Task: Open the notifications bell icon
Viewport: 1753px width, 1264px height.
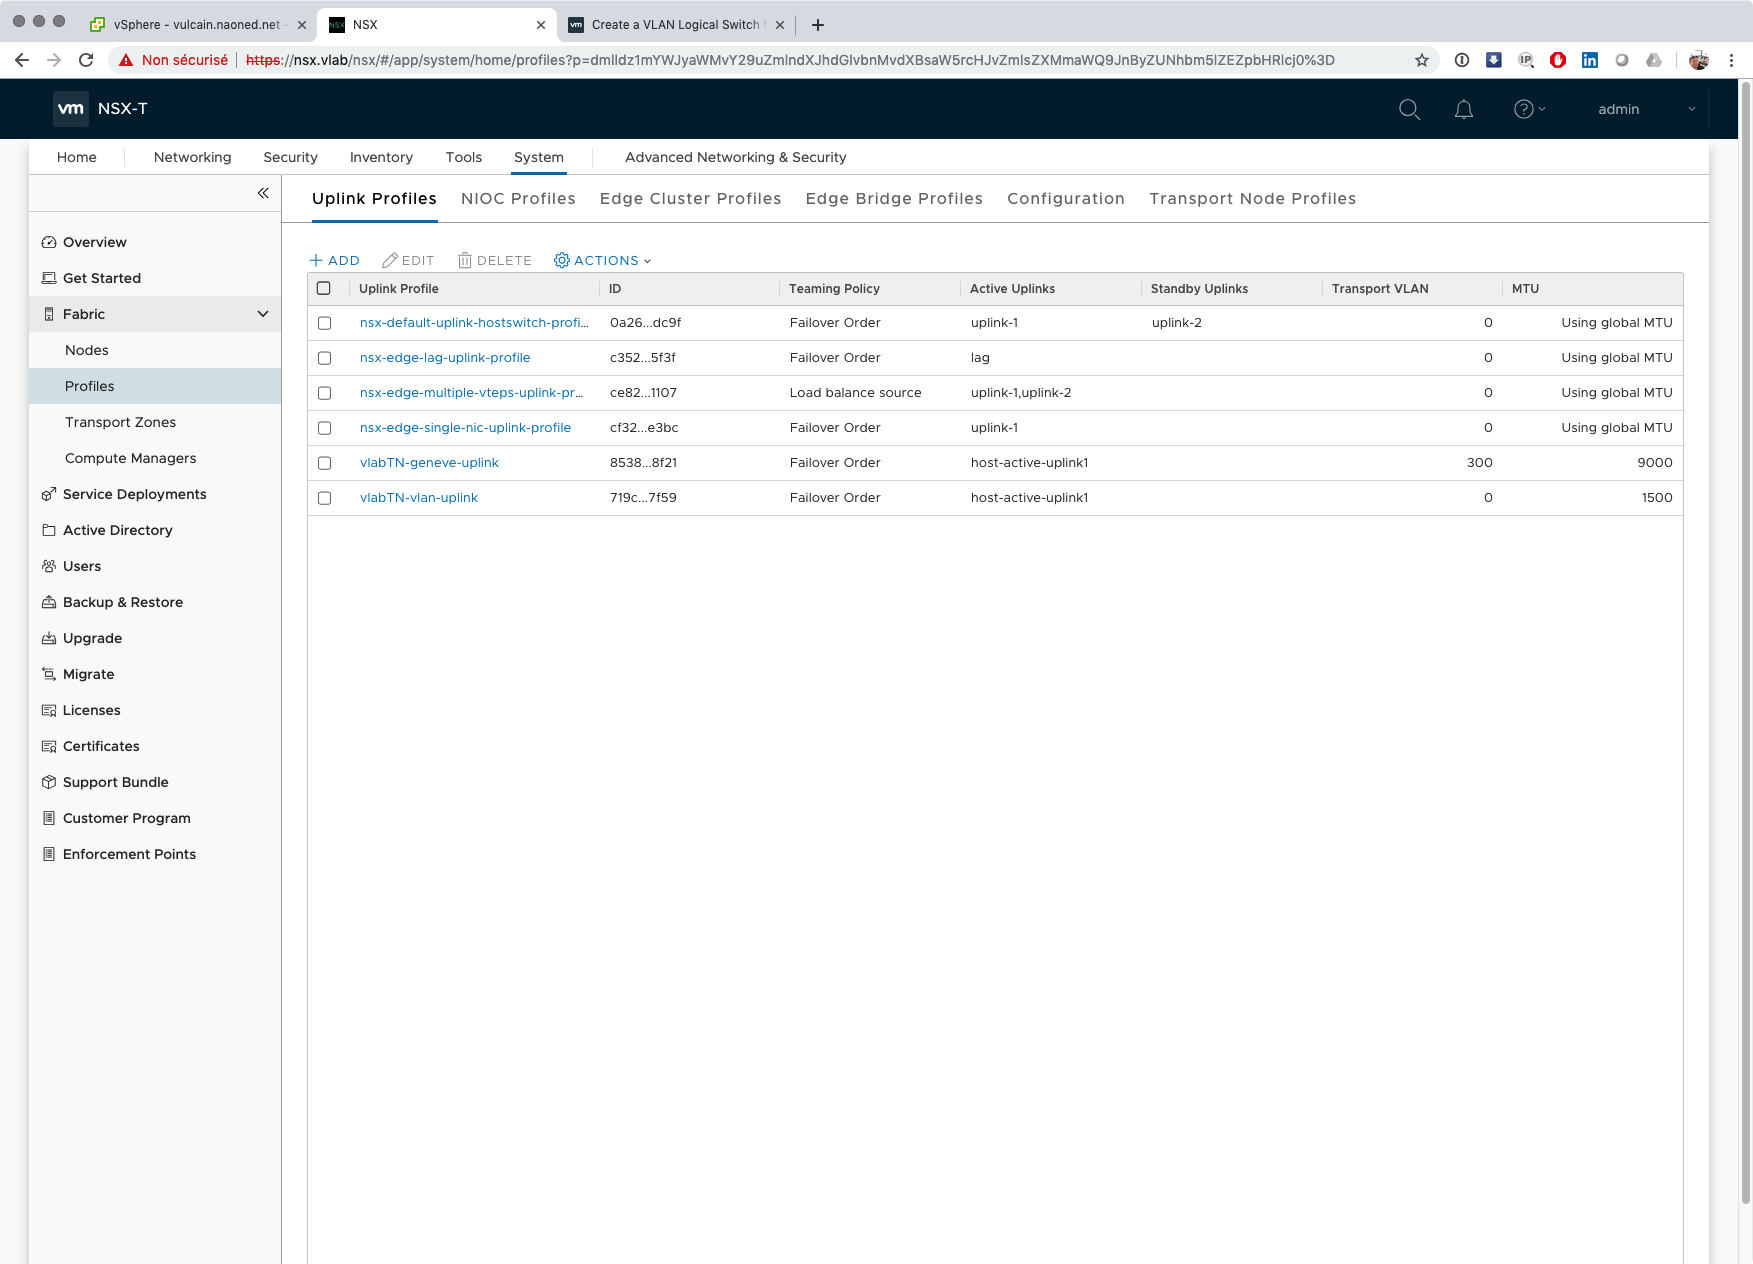Action: point(1463,109)
